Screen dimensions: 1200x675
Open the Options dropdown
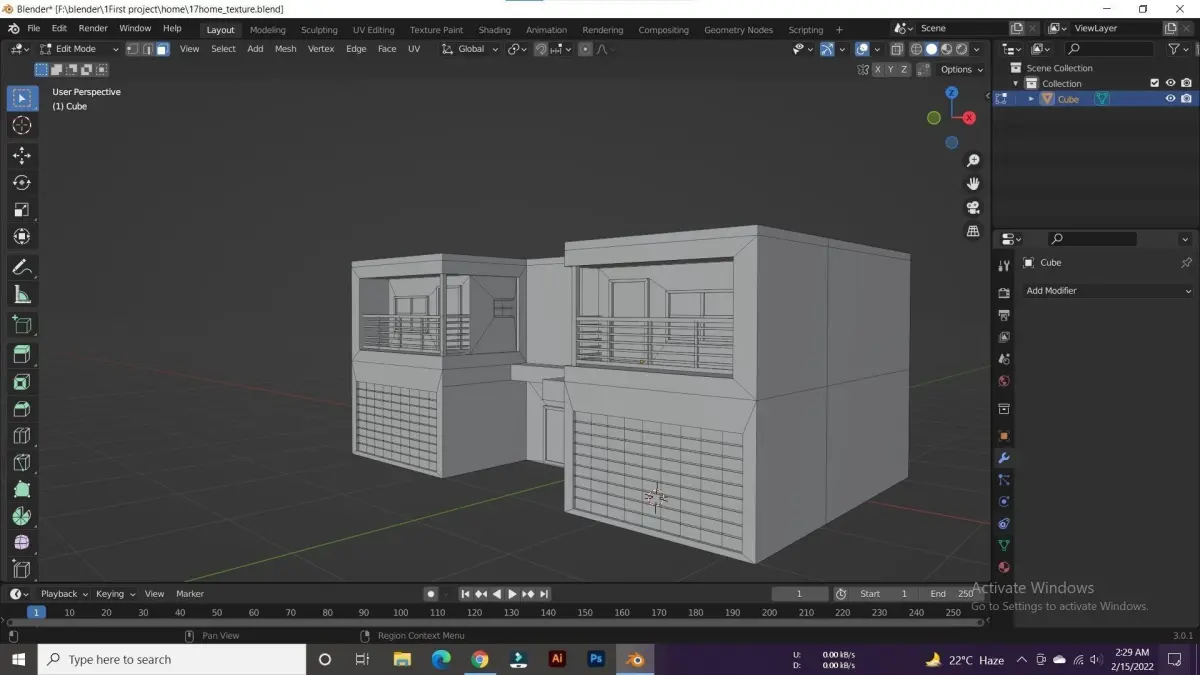[961, 70]
